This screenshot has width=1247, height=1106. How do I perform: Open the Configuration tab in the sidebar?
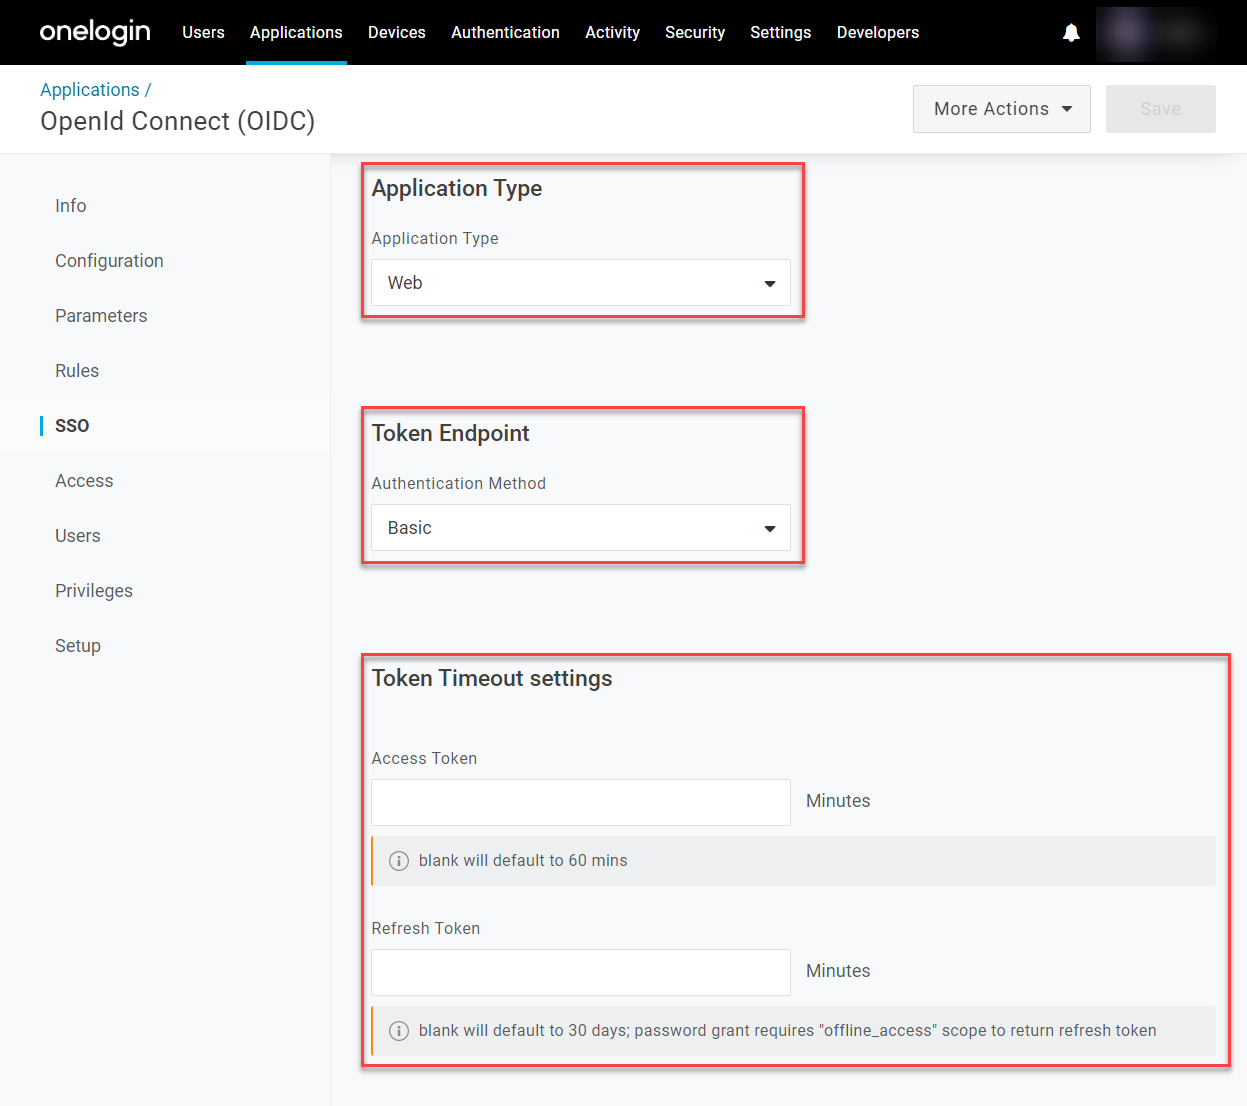point(109,260)
